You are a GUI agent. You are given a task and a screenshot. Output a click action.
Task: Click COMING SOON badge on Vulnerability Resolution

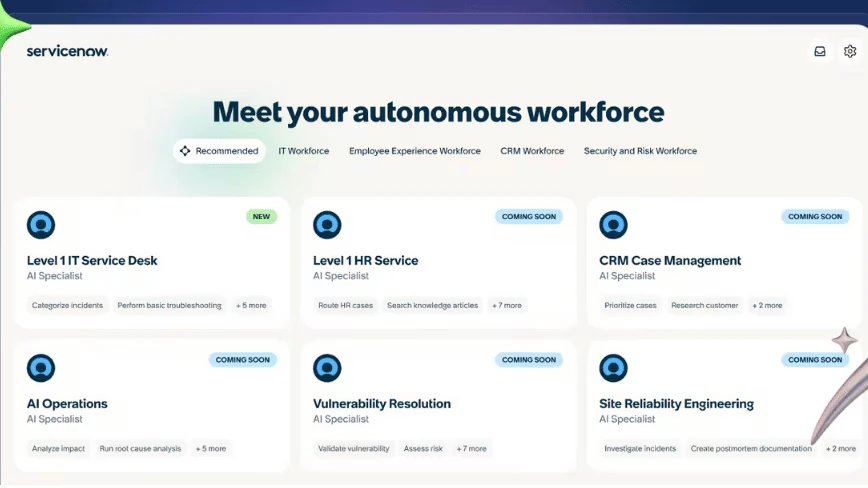tap(529, 360)
